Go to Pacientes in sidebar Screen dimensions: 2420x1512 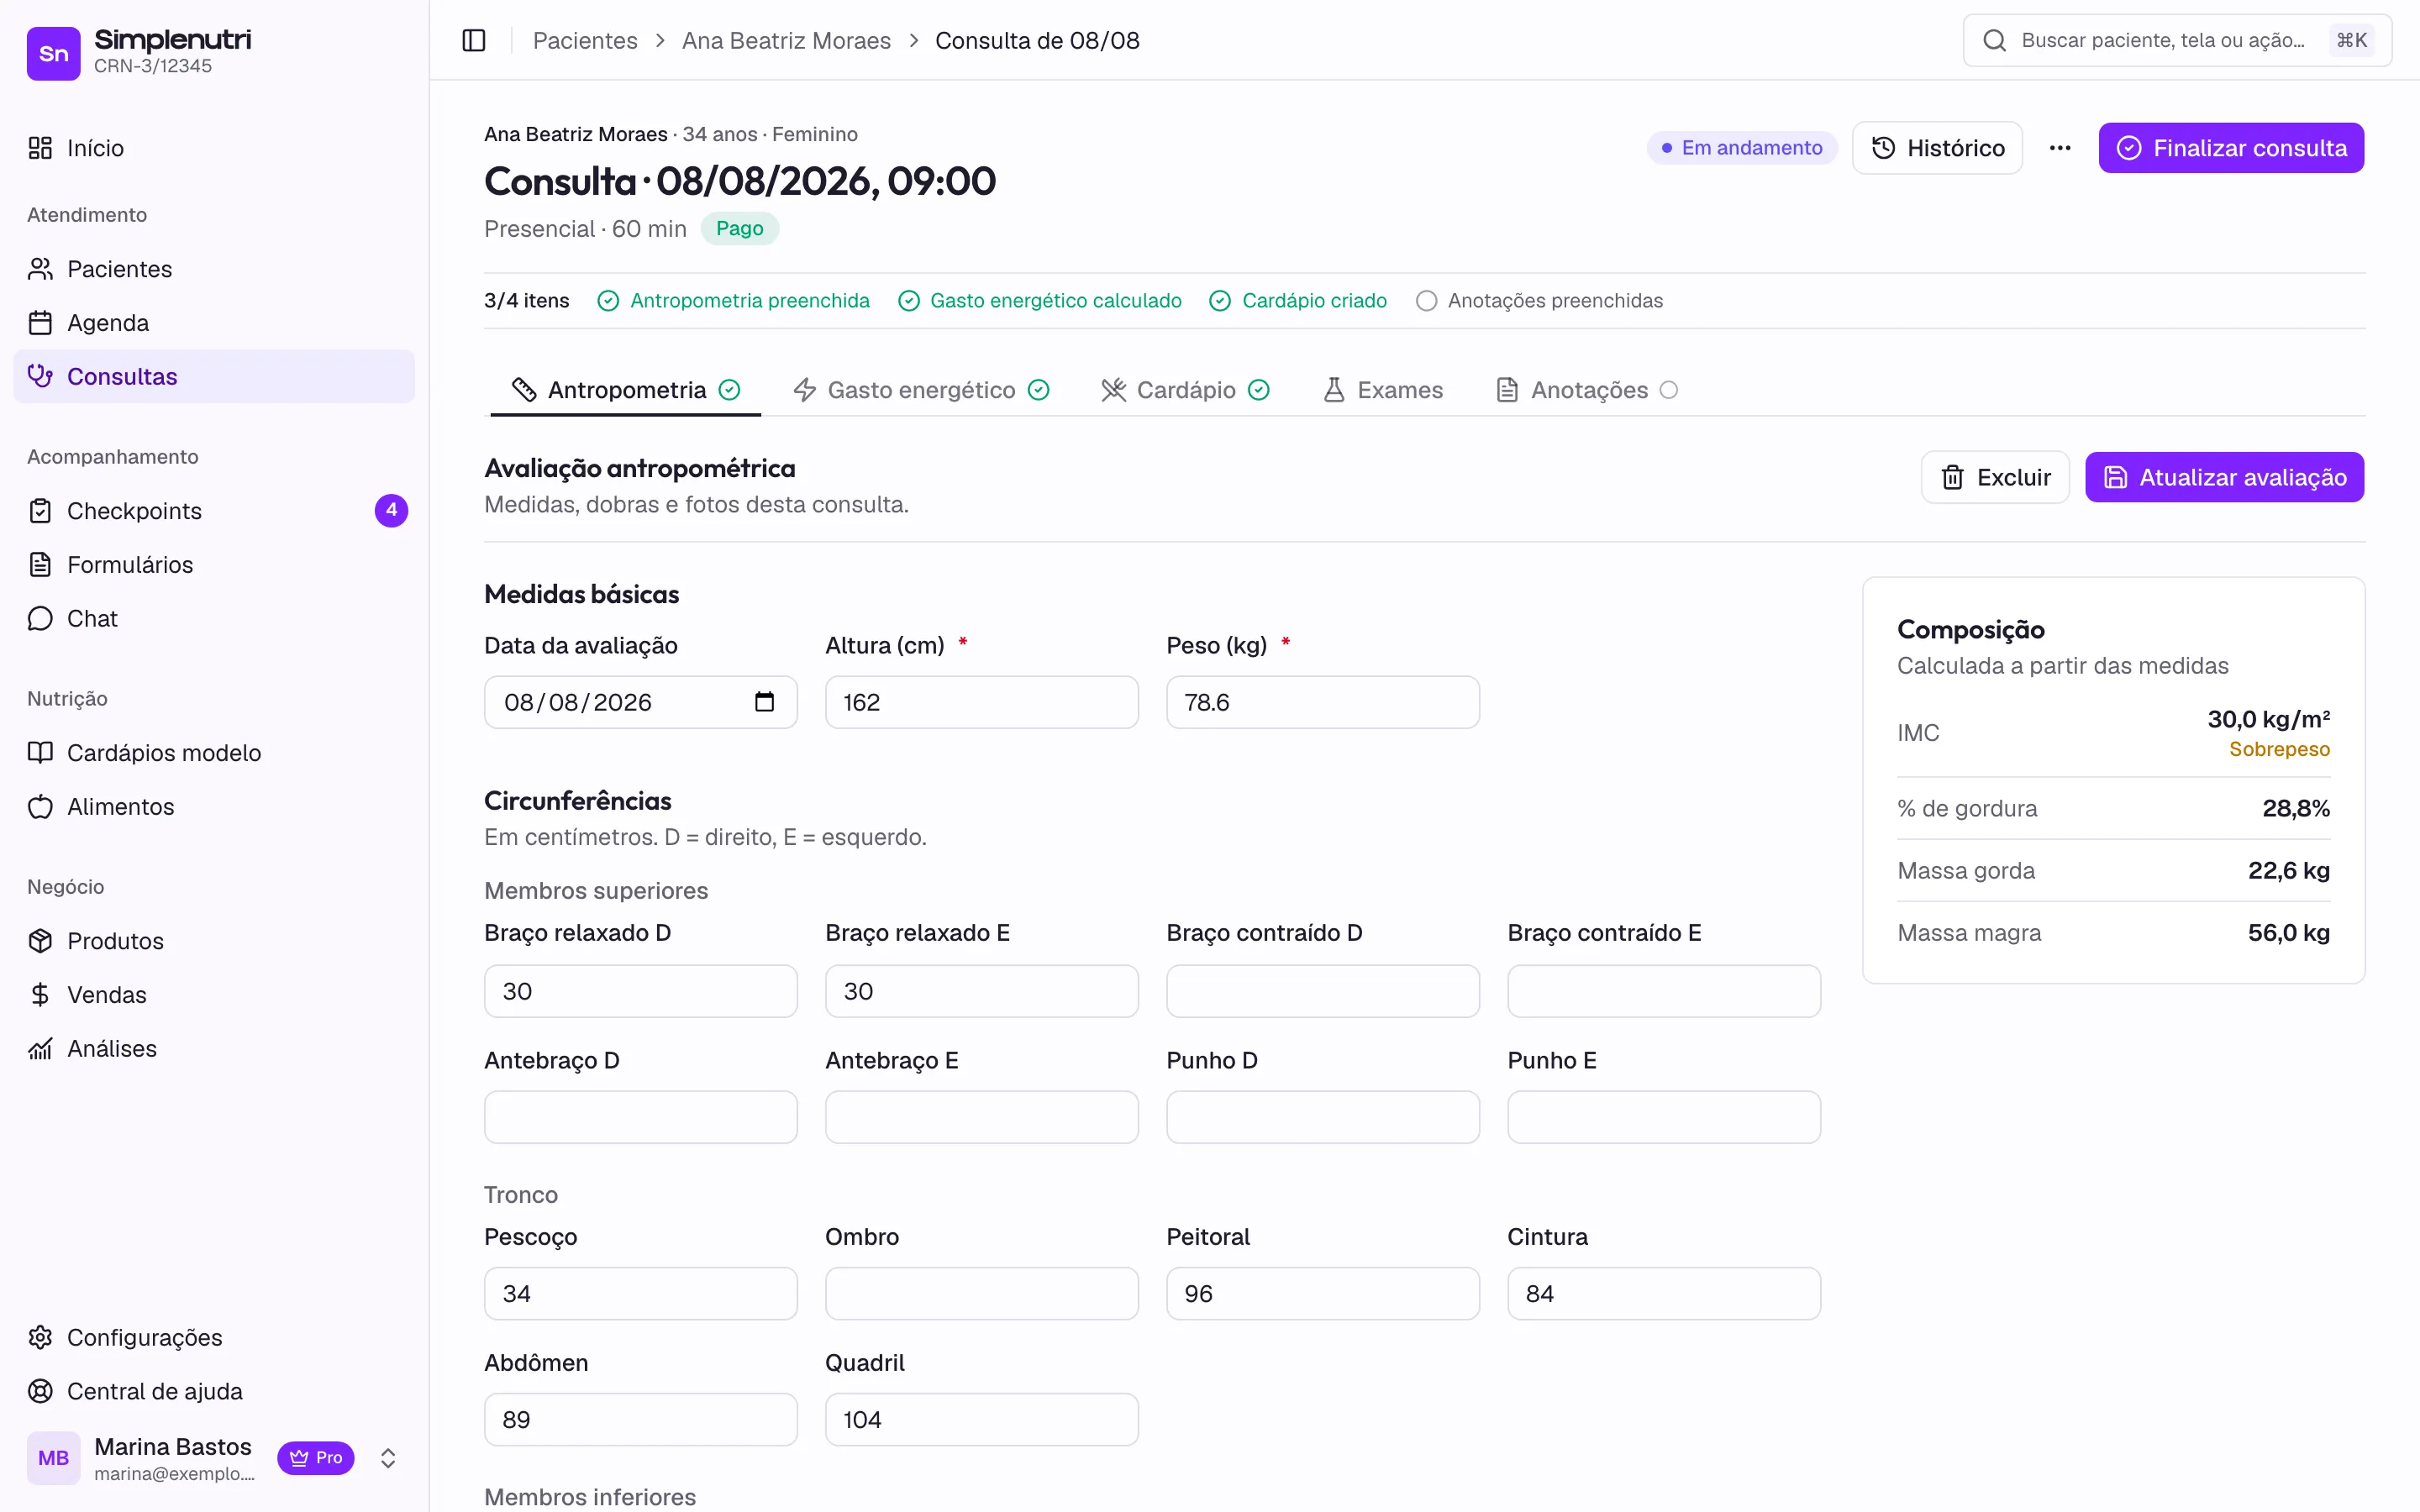click(x=214, y=269)
